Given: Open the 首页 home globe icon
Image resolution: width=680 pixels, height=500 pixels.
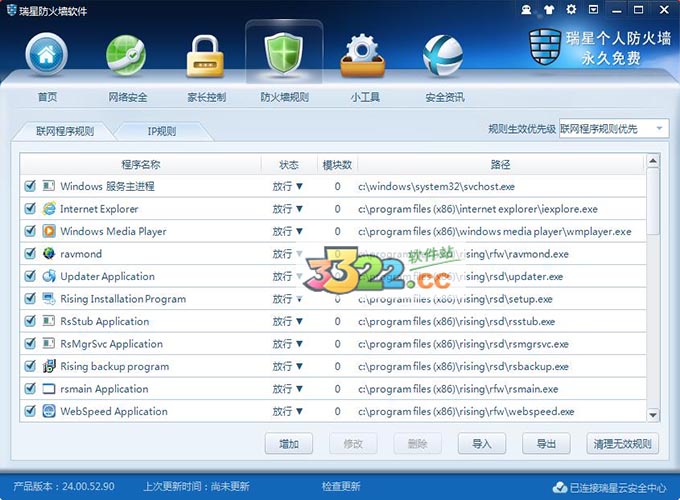Looking at the screenshot, I should (x=46, y=55).
